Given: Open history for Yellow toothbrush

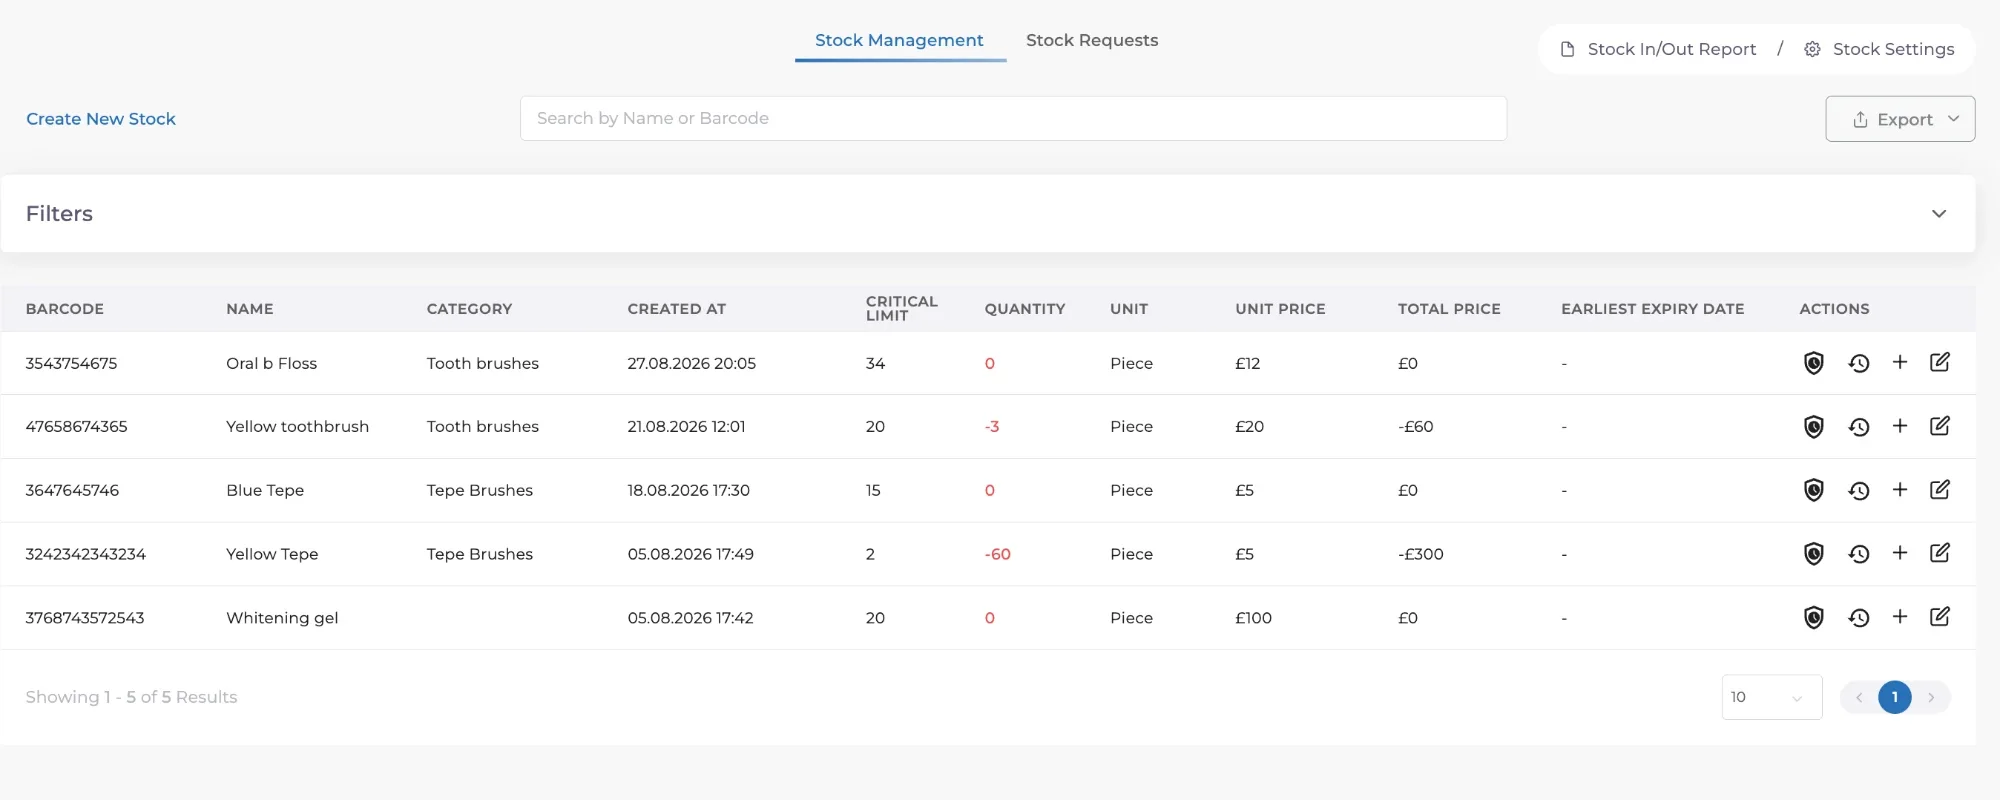Looking at the screenshot, I should [x=1859, y=427].
